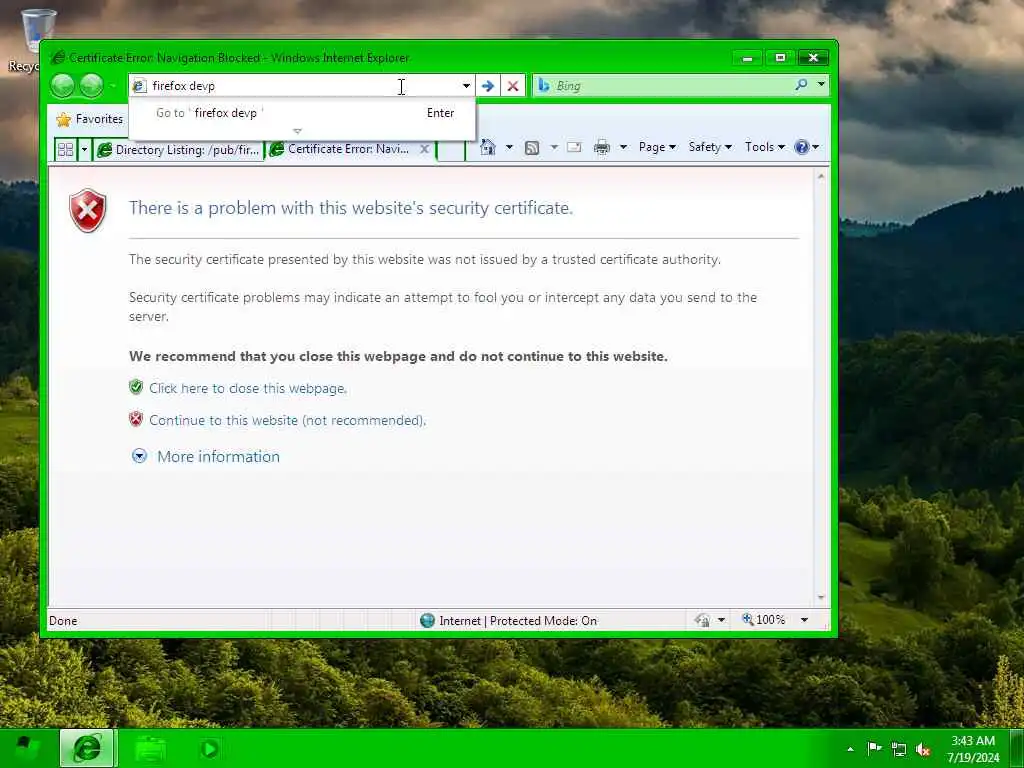The width and height of the screenshot is (1024, 768).
Task: Expand the address bar autocomplete dropdown
Action: click(466, 86)
